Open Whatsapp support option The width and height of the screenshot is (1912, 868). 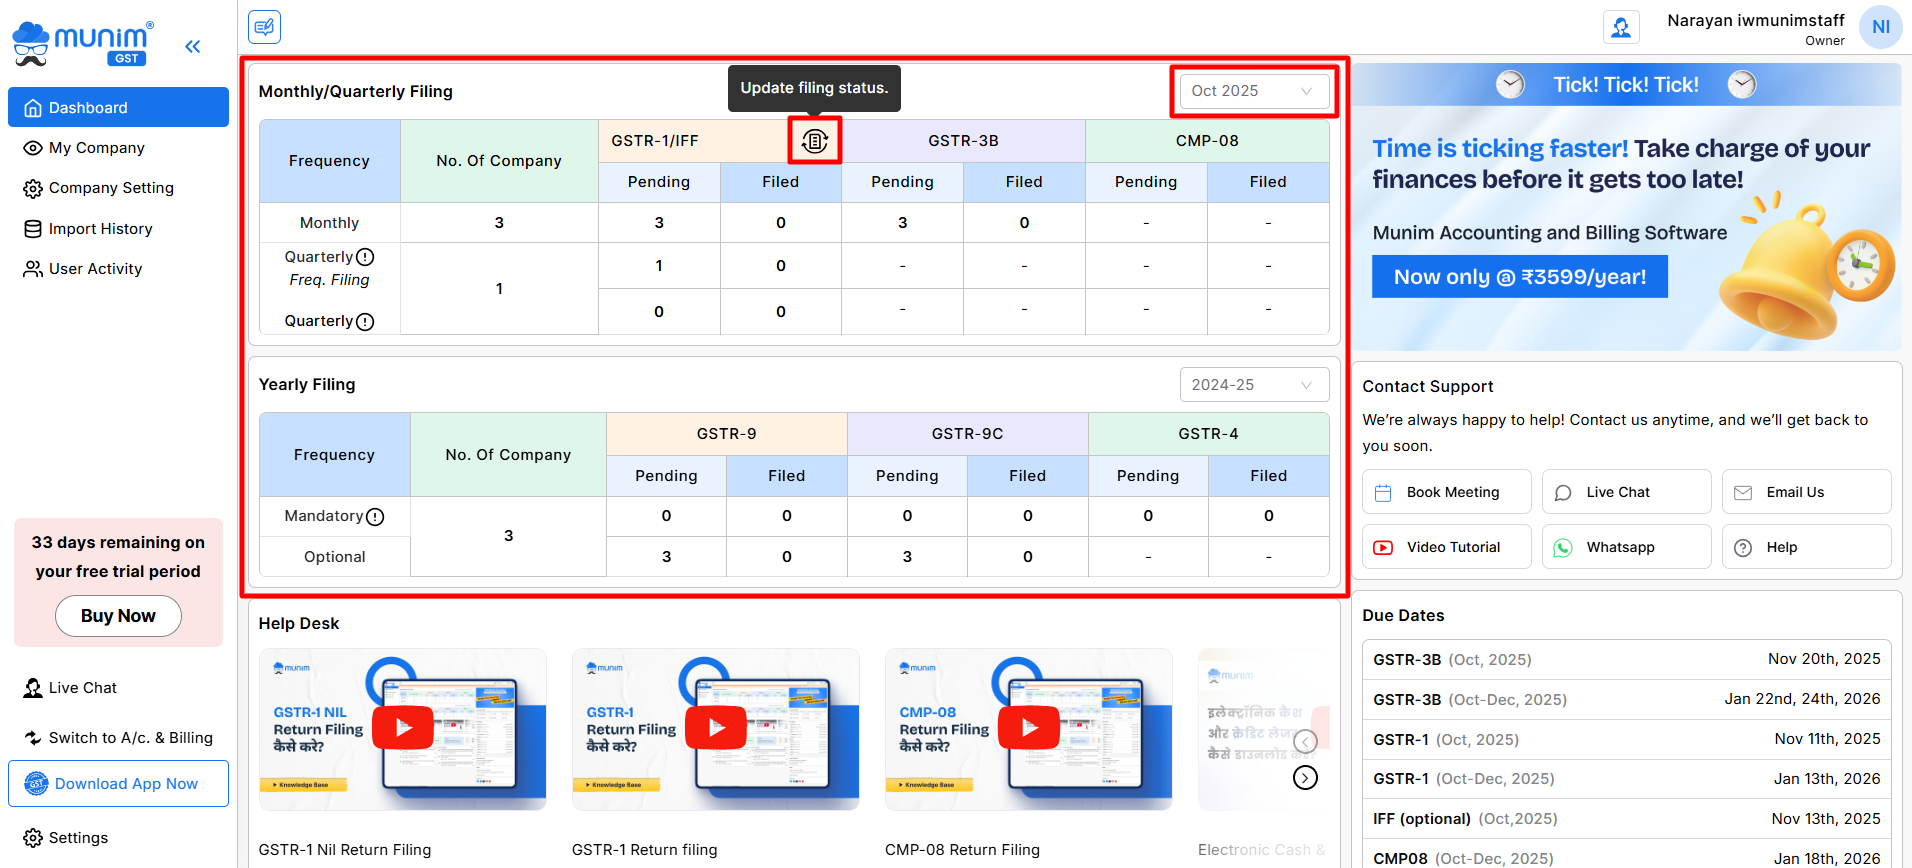point(1625,547)
